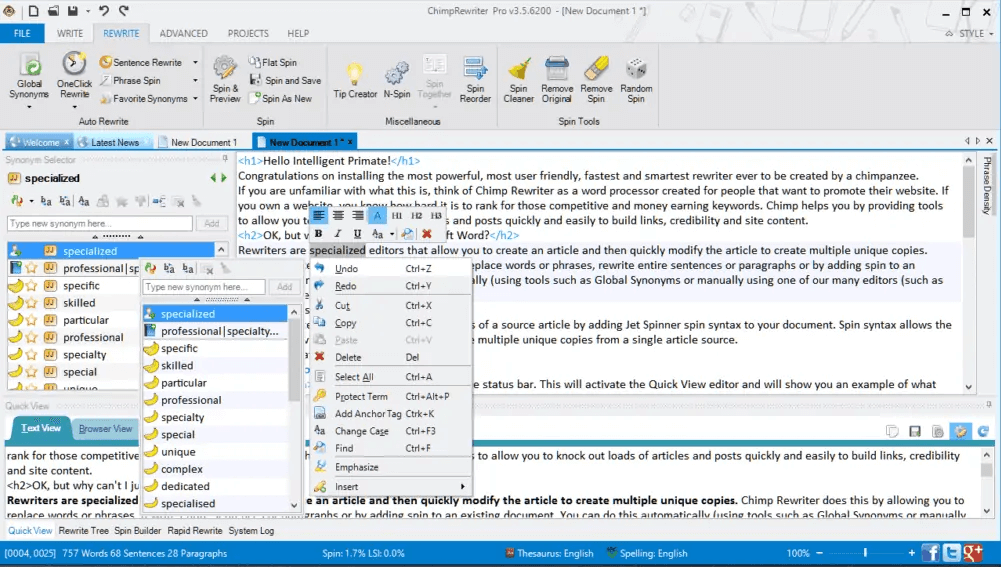Viewport: 1001px width, 567px height.
Task: Click the Facebook icon in status bar
Action: (929, 553)
